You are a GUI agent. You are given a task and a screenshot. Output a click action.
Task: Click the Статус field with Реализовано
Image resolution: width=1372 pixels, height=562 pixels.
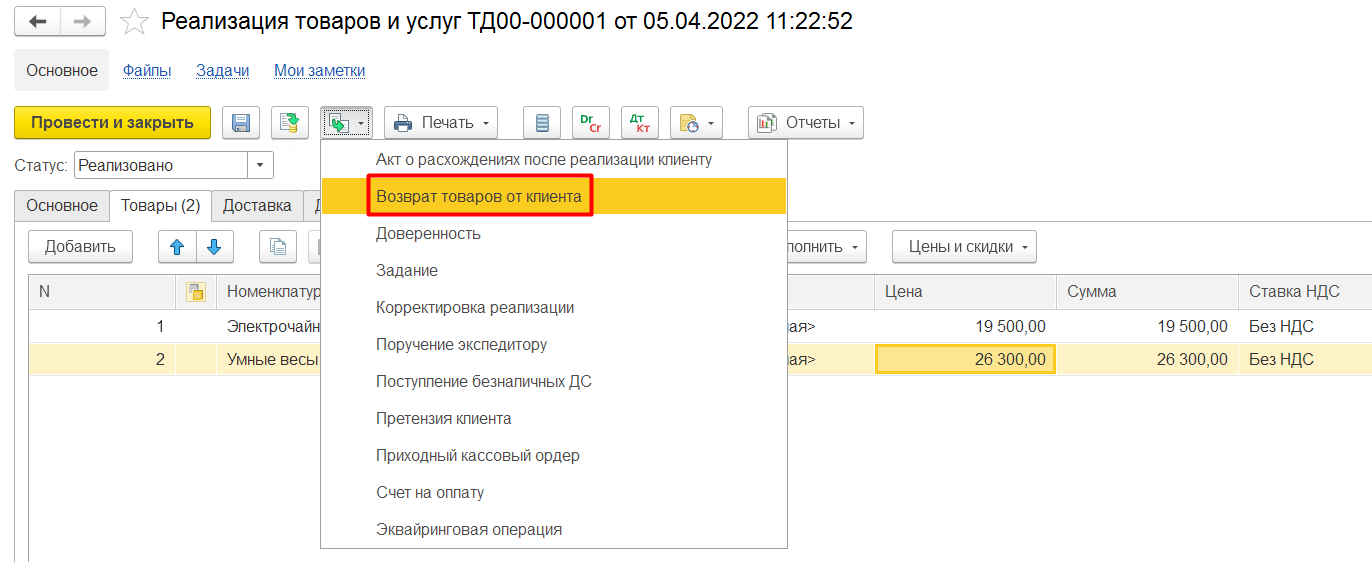point(161,165)
